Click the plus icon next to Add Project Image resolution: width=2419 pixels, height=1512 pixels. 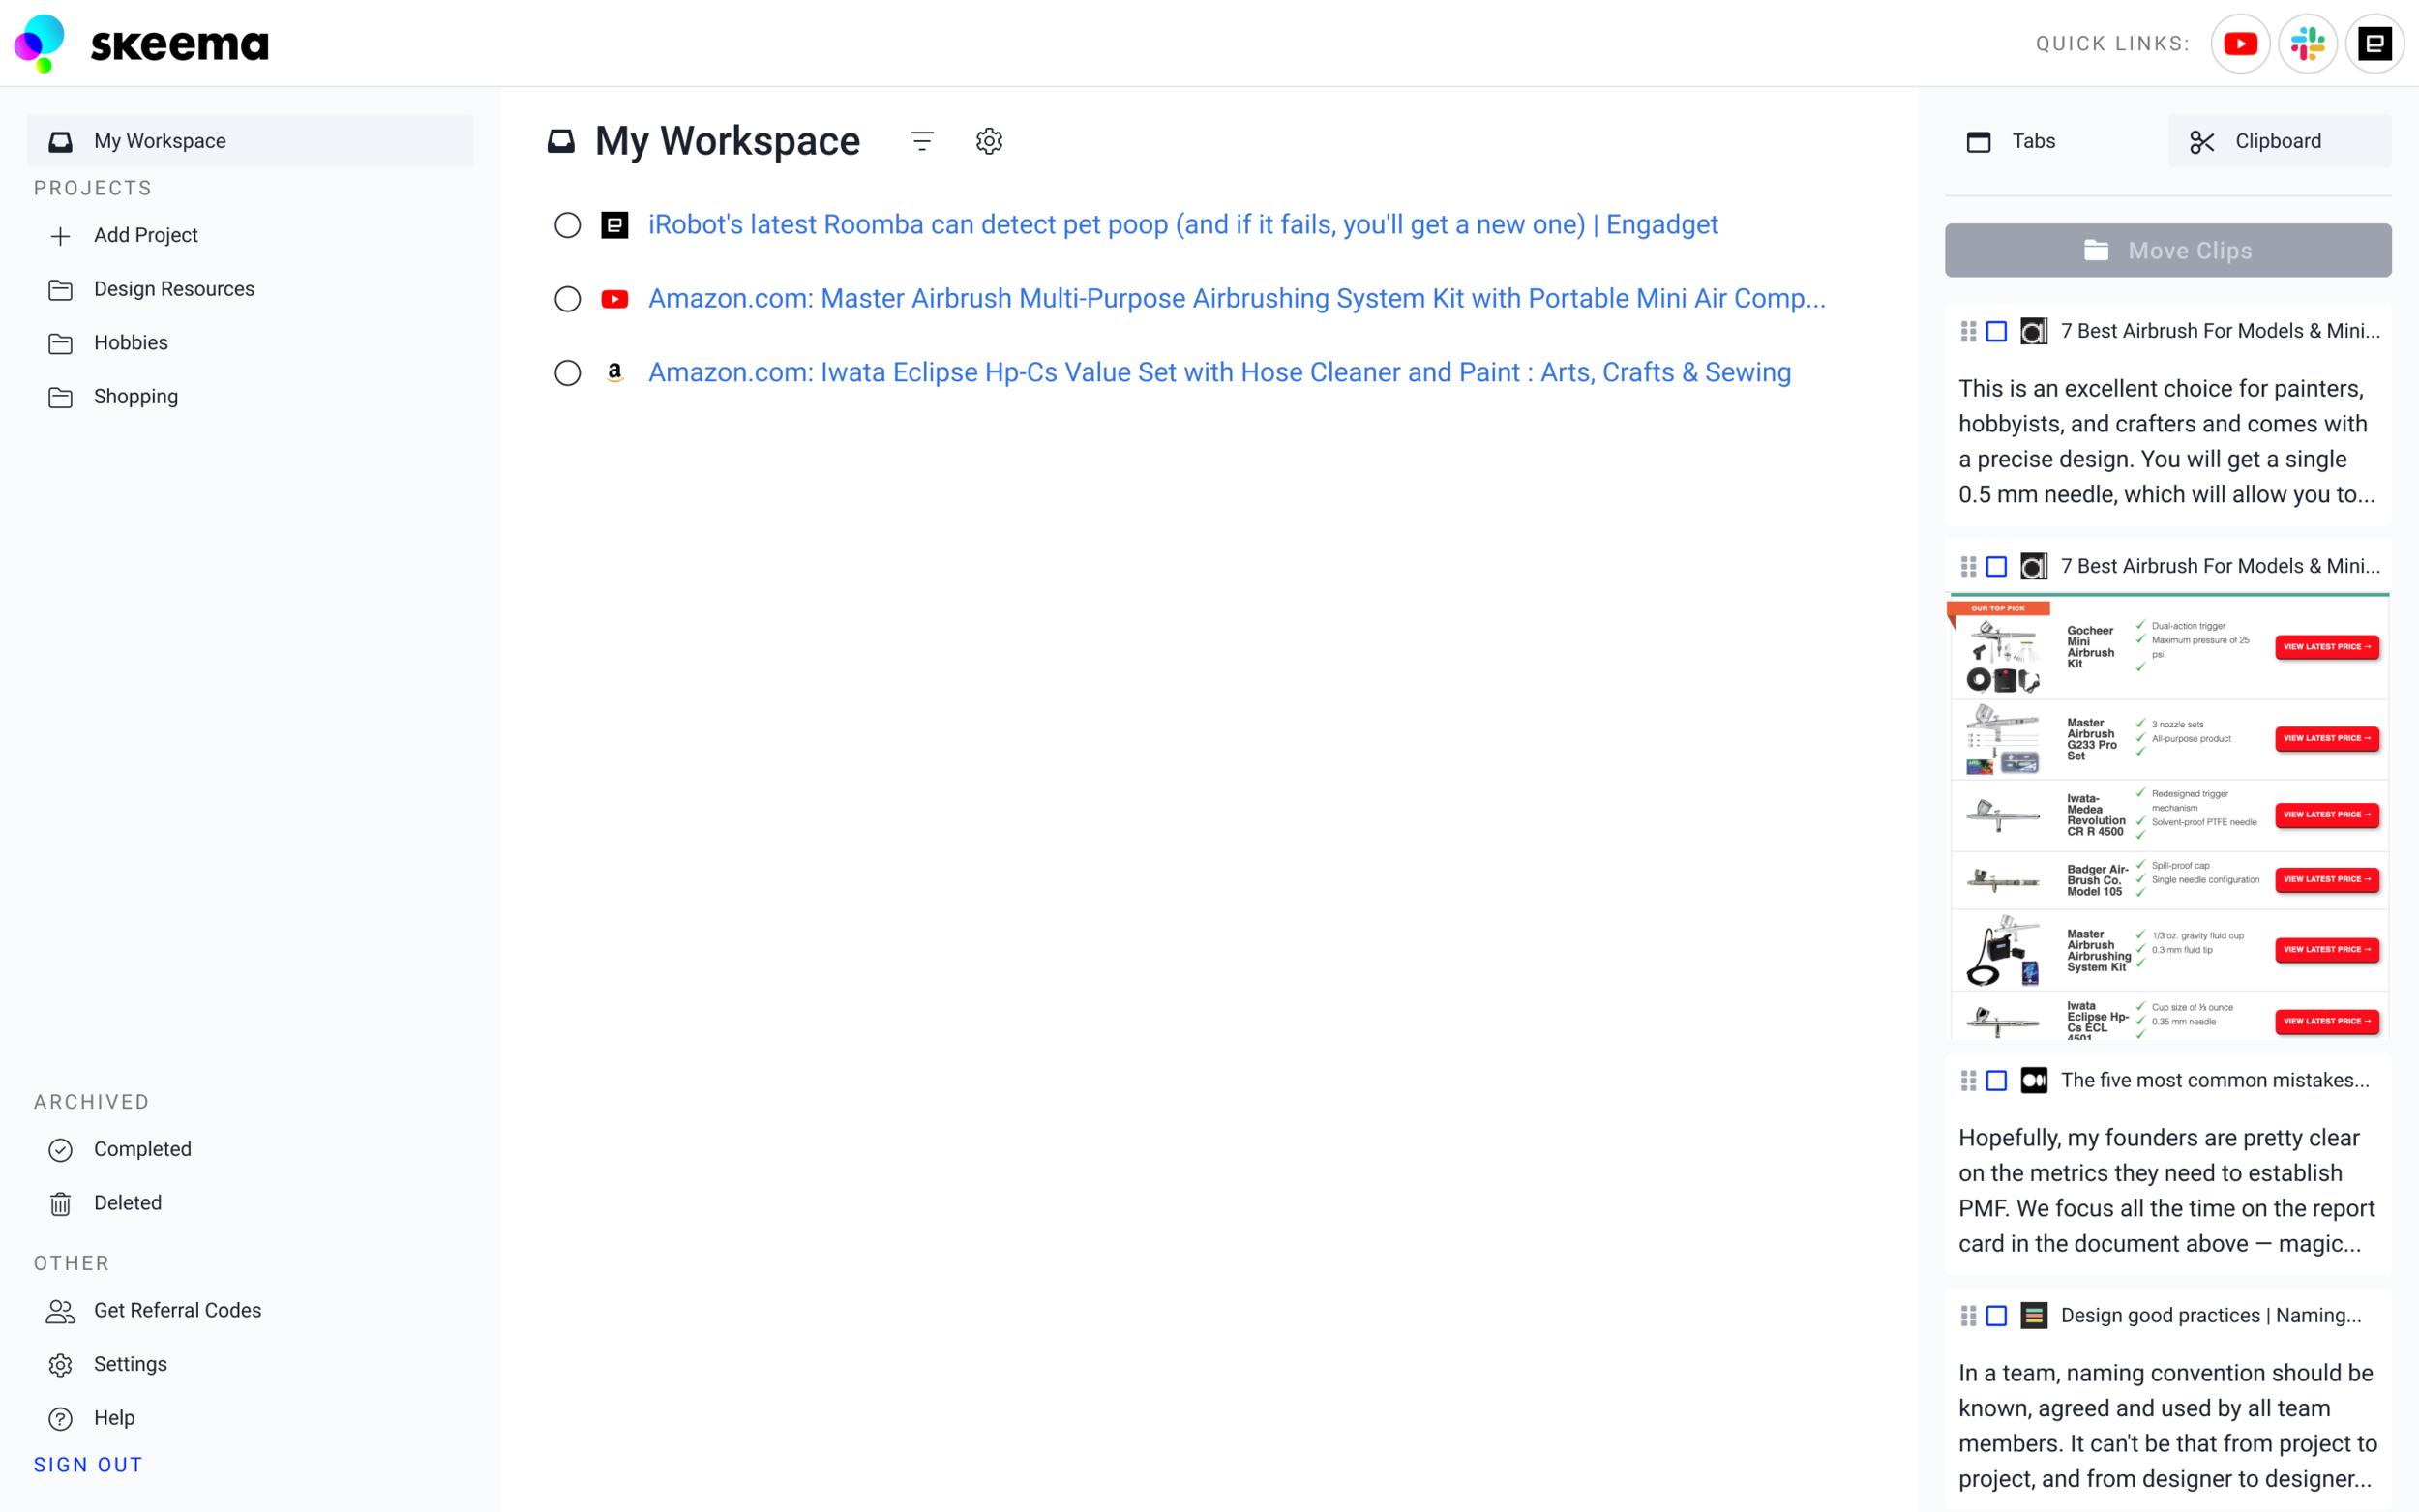[x=60, y=235]
